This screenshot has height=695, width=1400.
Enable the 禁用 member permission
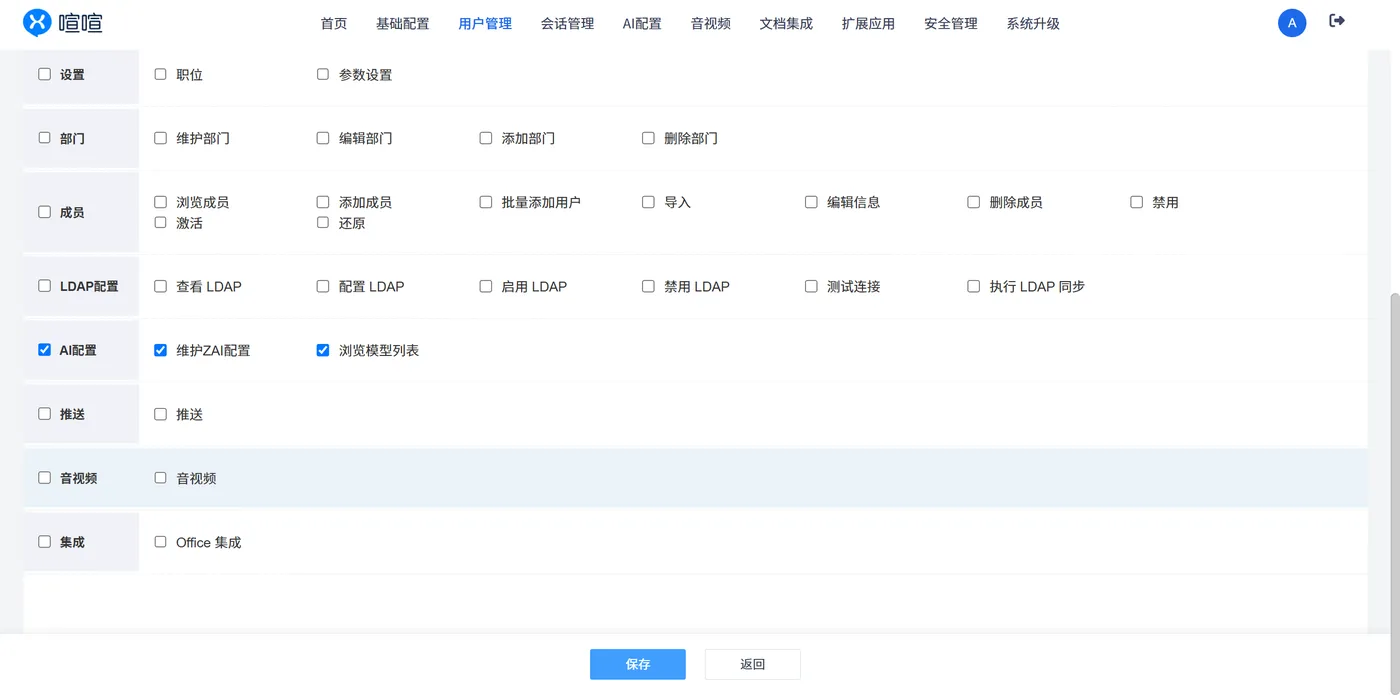1136,202
